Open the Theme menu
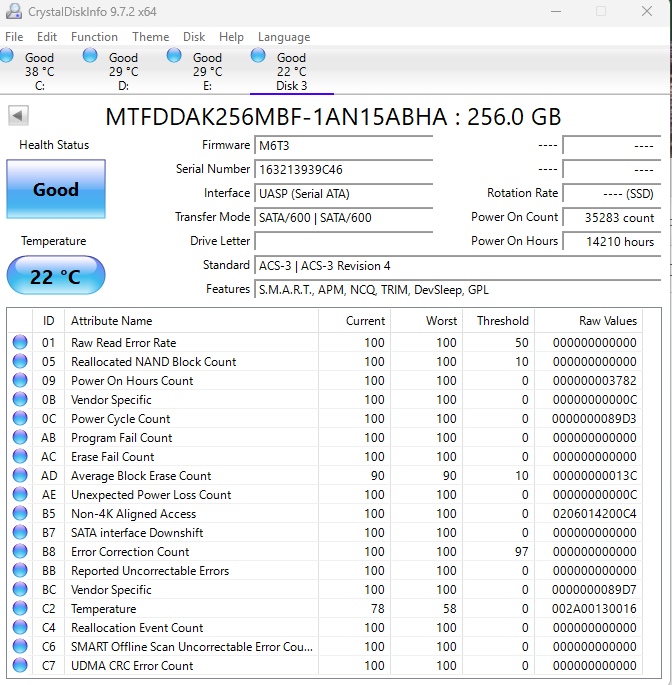This screenshot has width=672, height=685. [151, 37]
